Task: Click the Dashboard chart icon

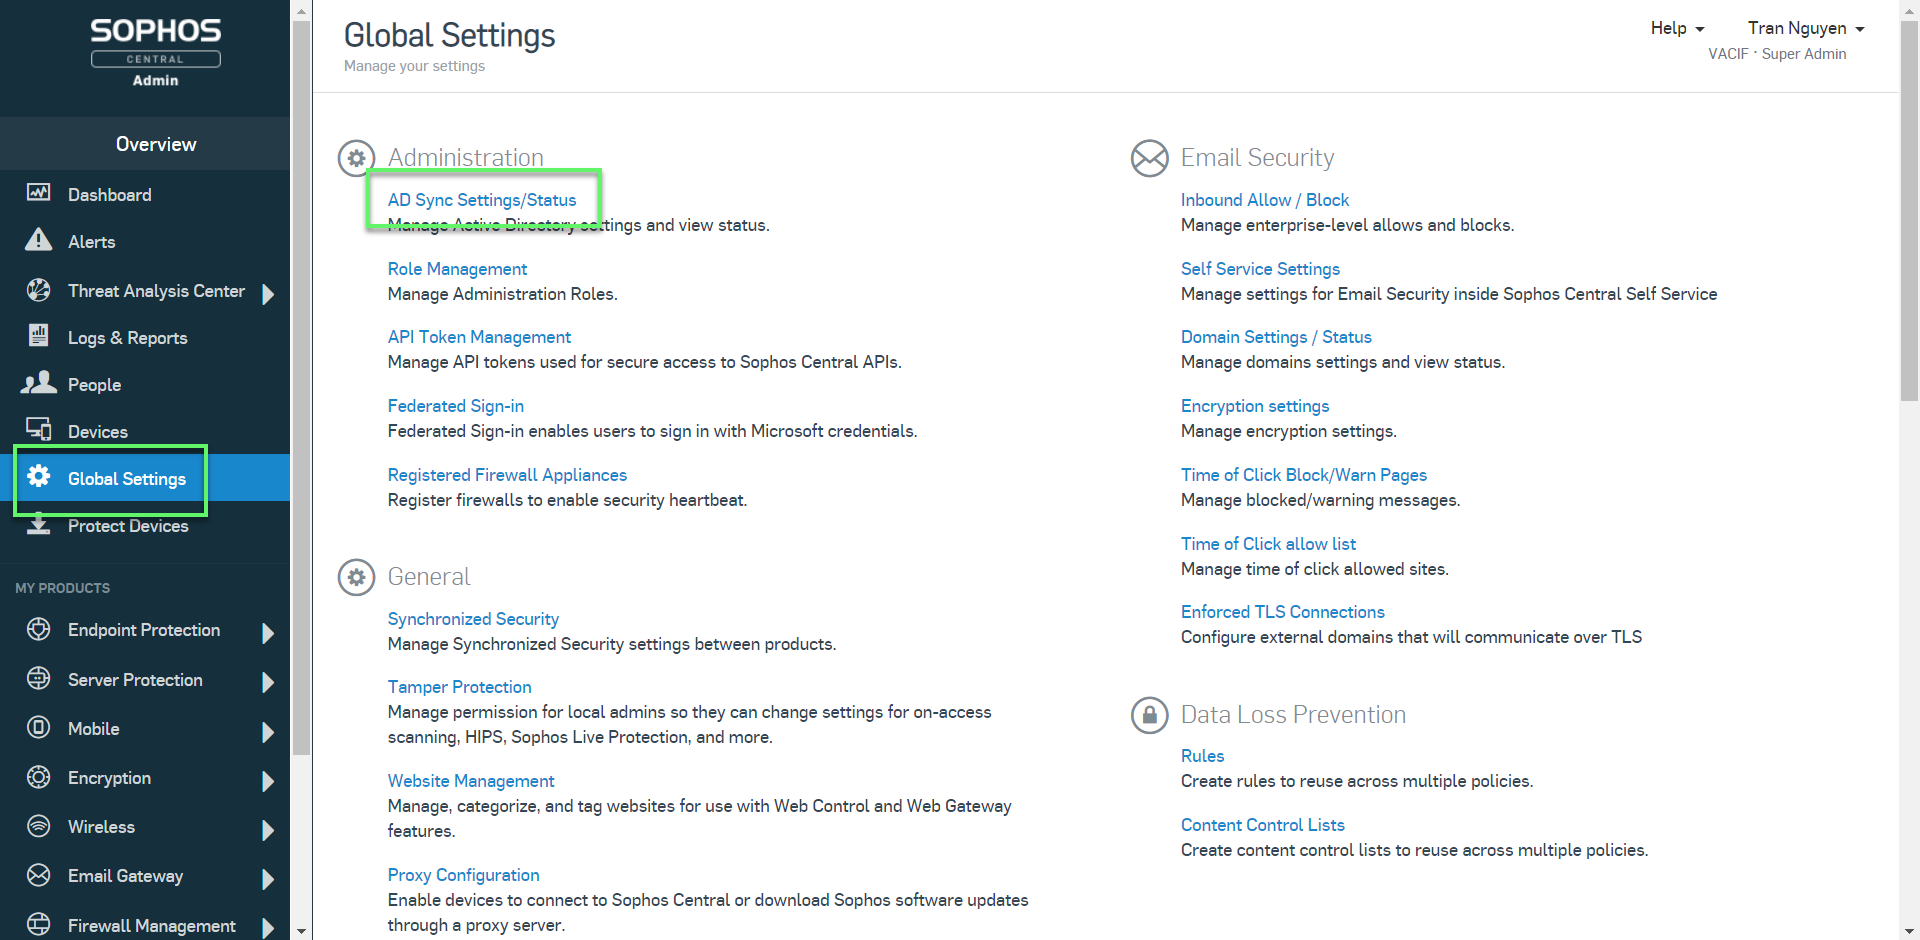Action: coord(38,192)
